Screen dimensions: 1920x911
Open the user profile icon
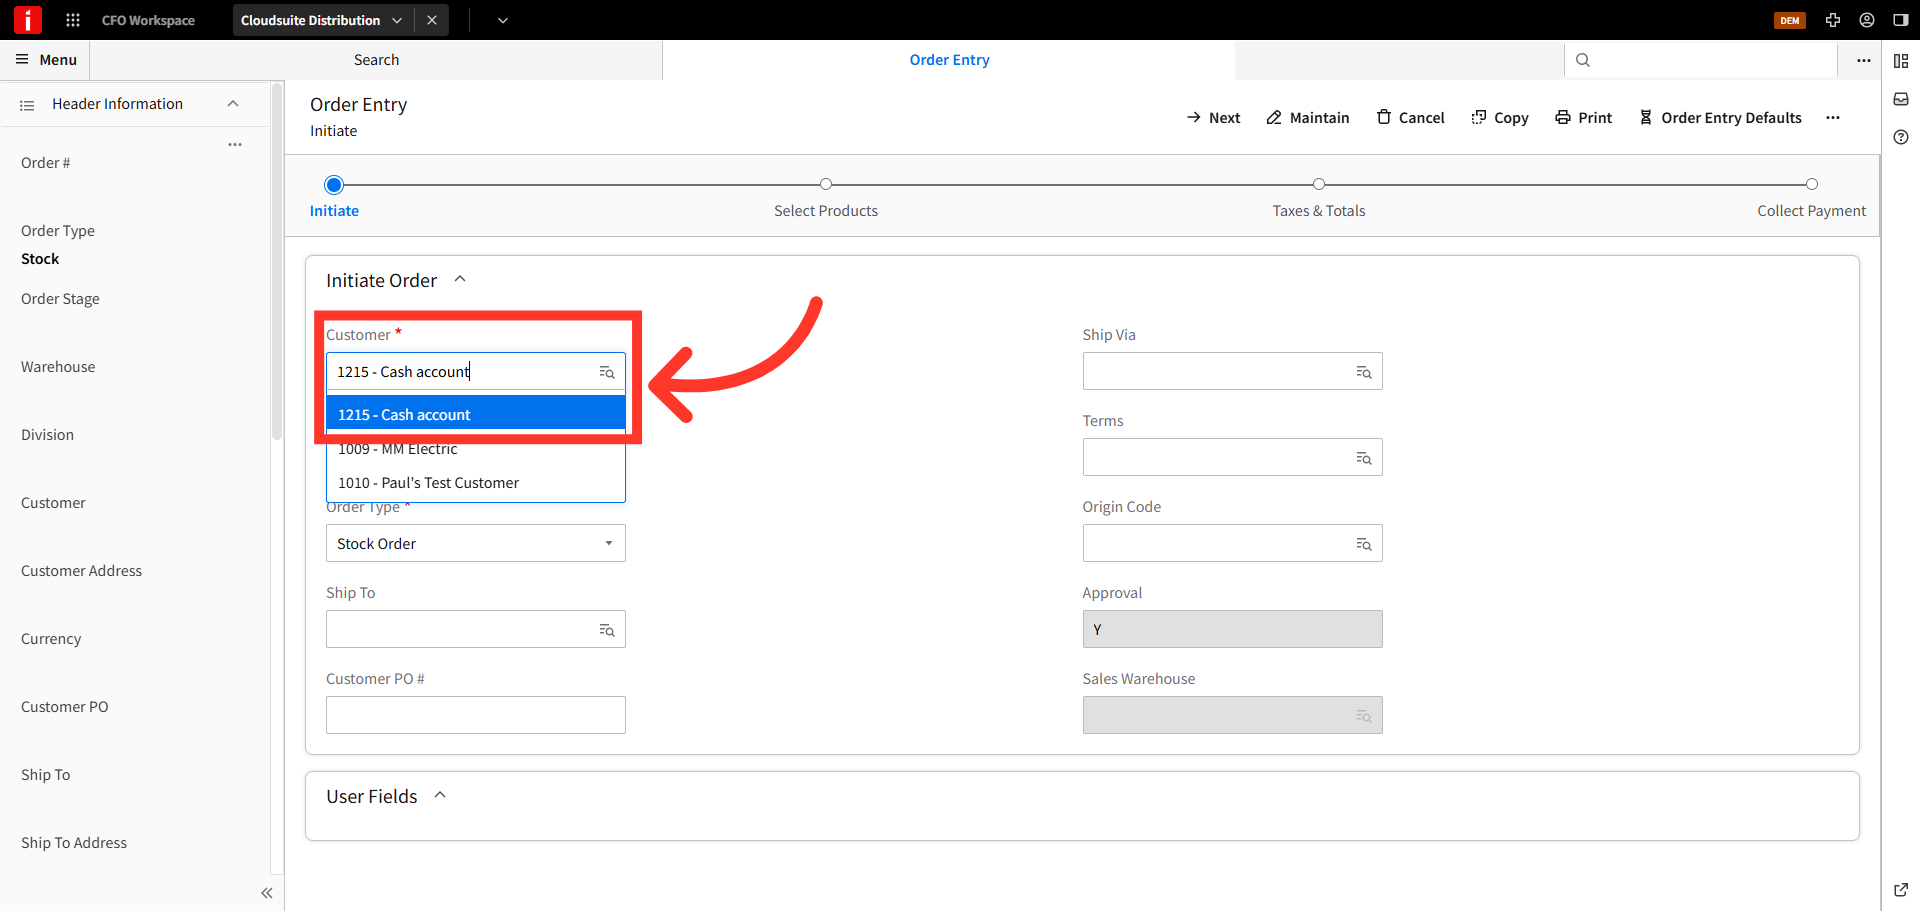tap(1867, 20)
